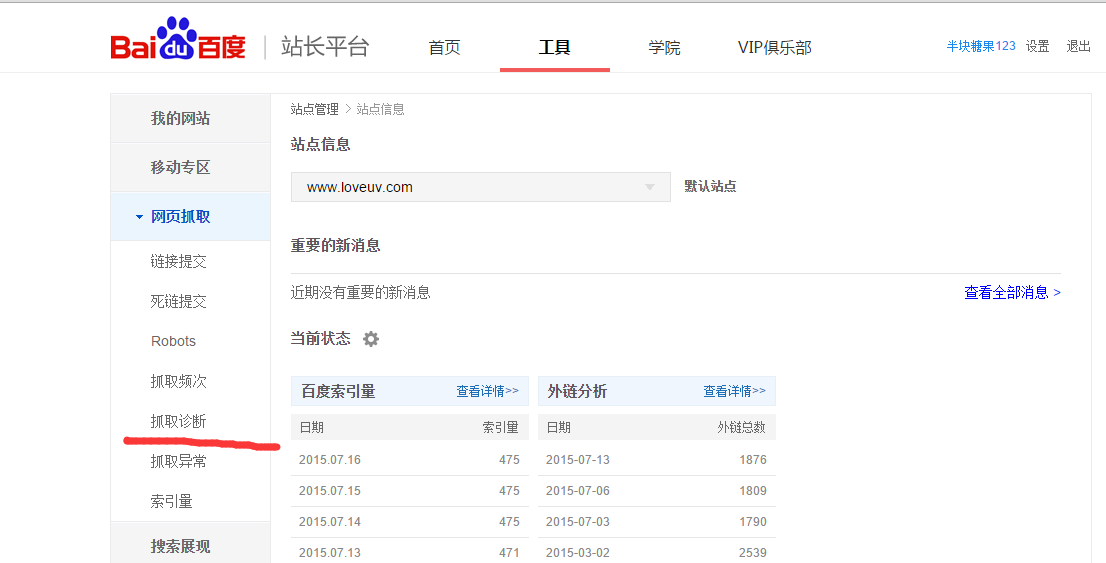Open 查看详情 for 外链分析
This screenshot has width=1106, height=563.
(734, 391)
